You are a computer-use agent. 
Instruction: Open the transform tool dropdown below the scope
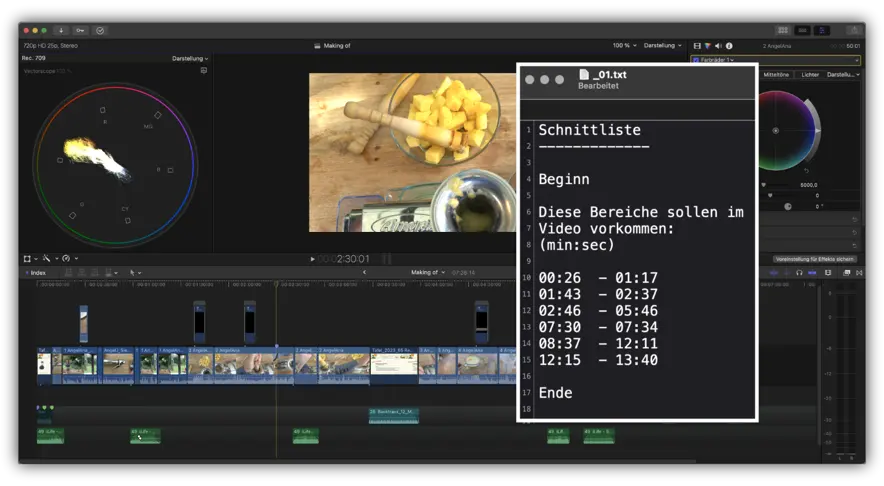(x=30, y=259)
